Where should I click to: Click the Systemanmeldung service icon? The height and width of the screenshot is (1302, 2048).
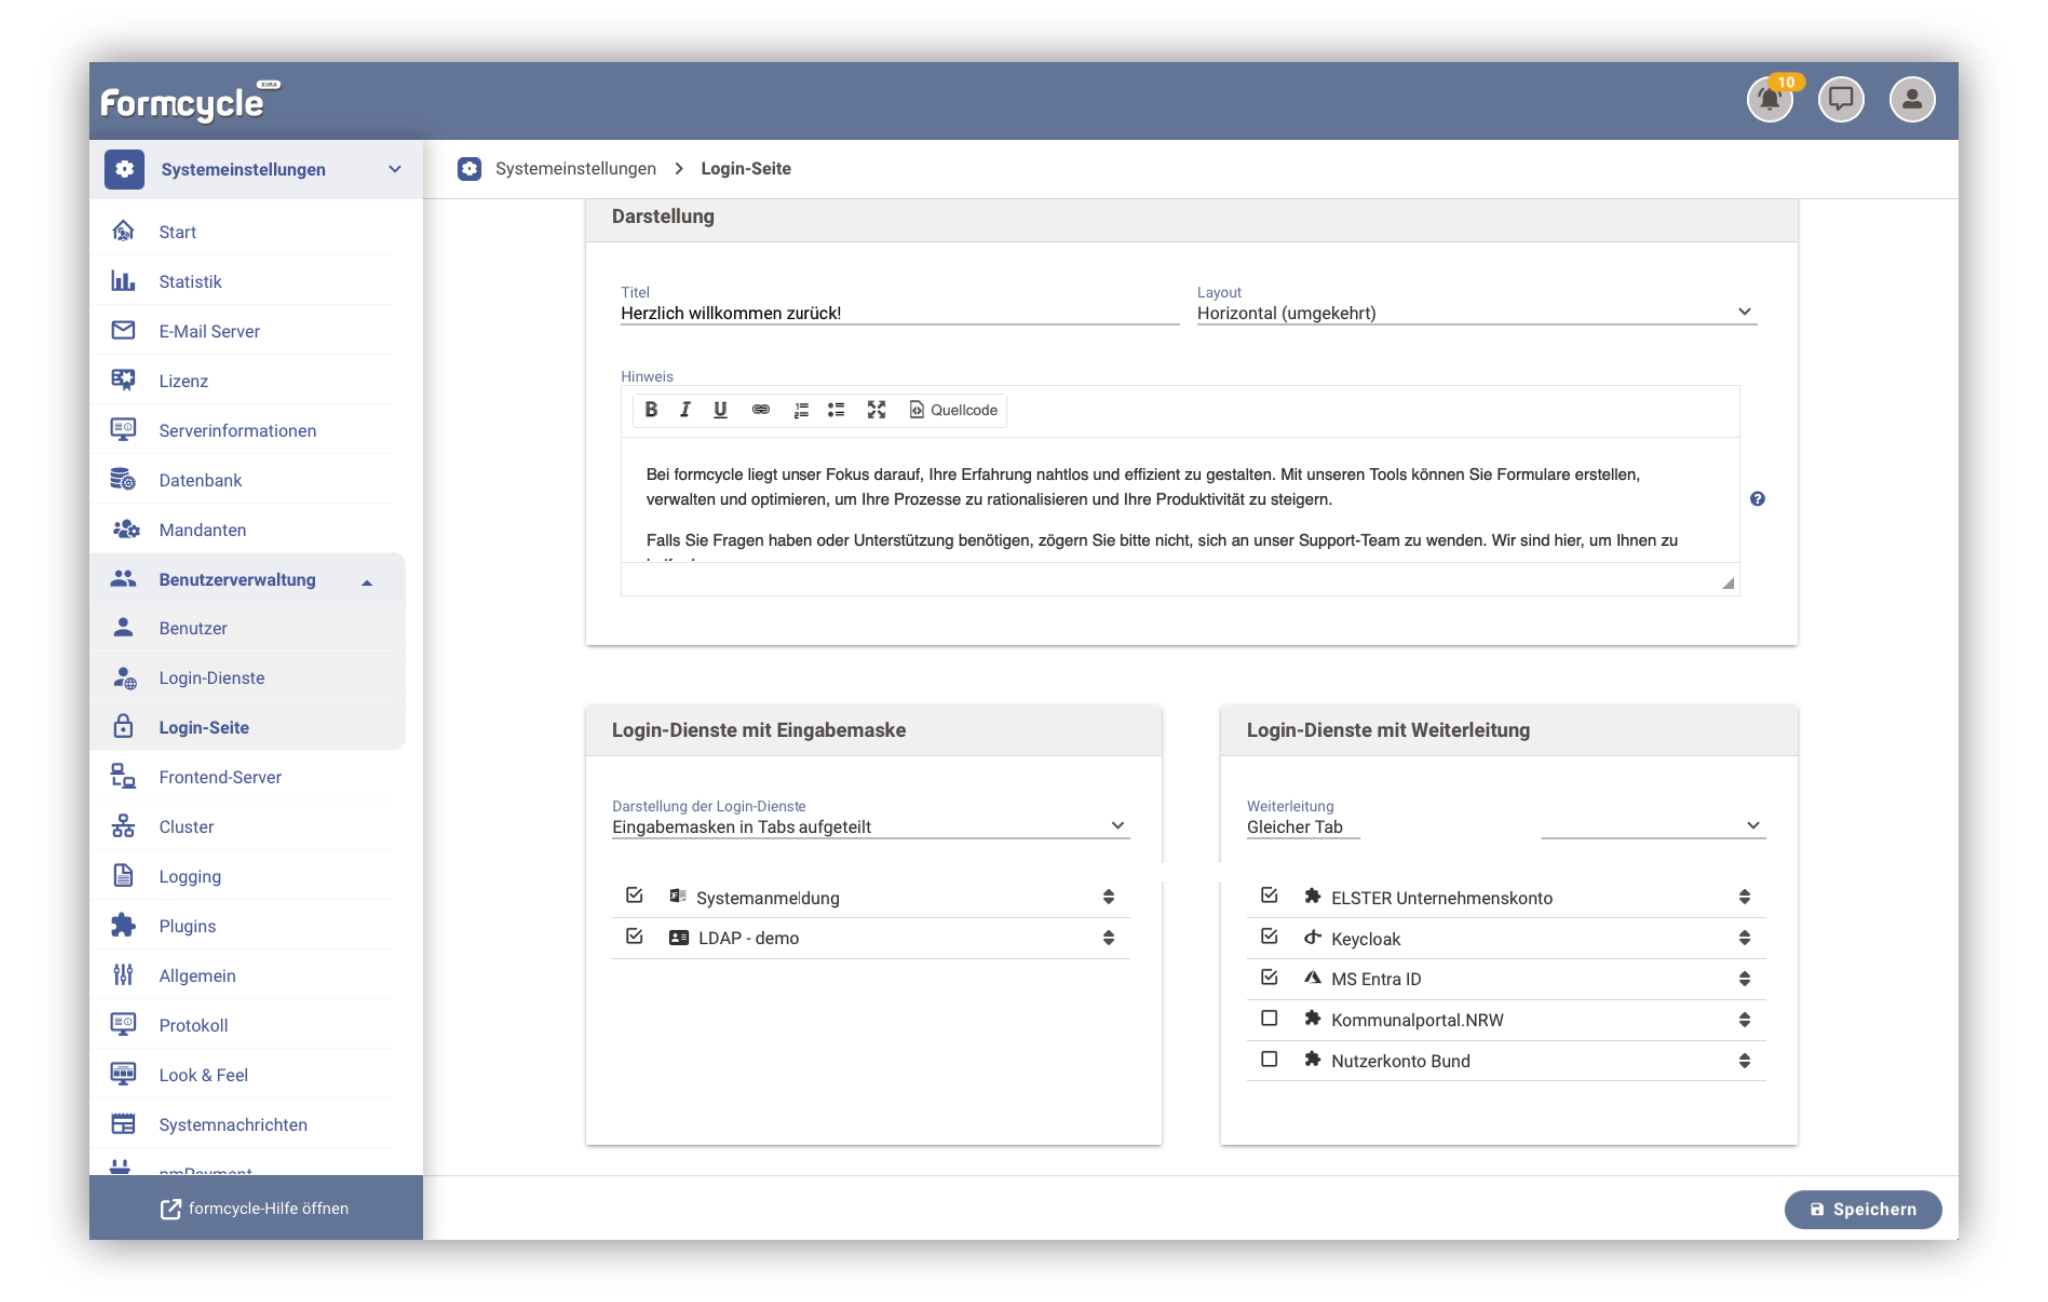678,896
